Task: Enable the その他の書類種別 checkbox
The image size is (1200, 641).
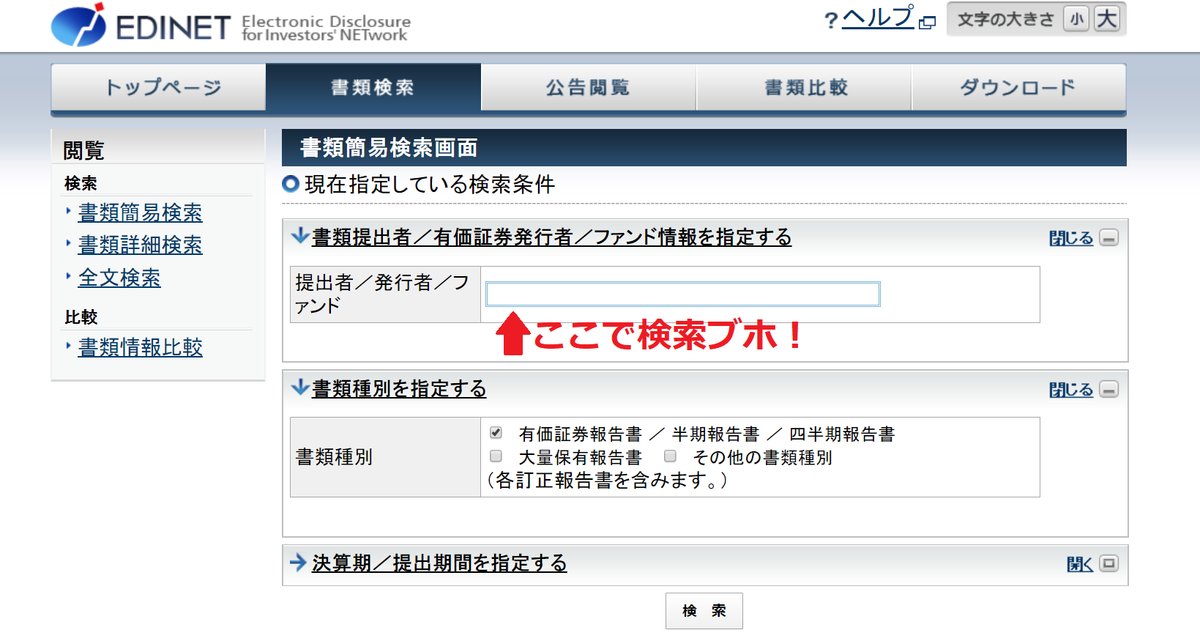Action: tap(671, 457)
